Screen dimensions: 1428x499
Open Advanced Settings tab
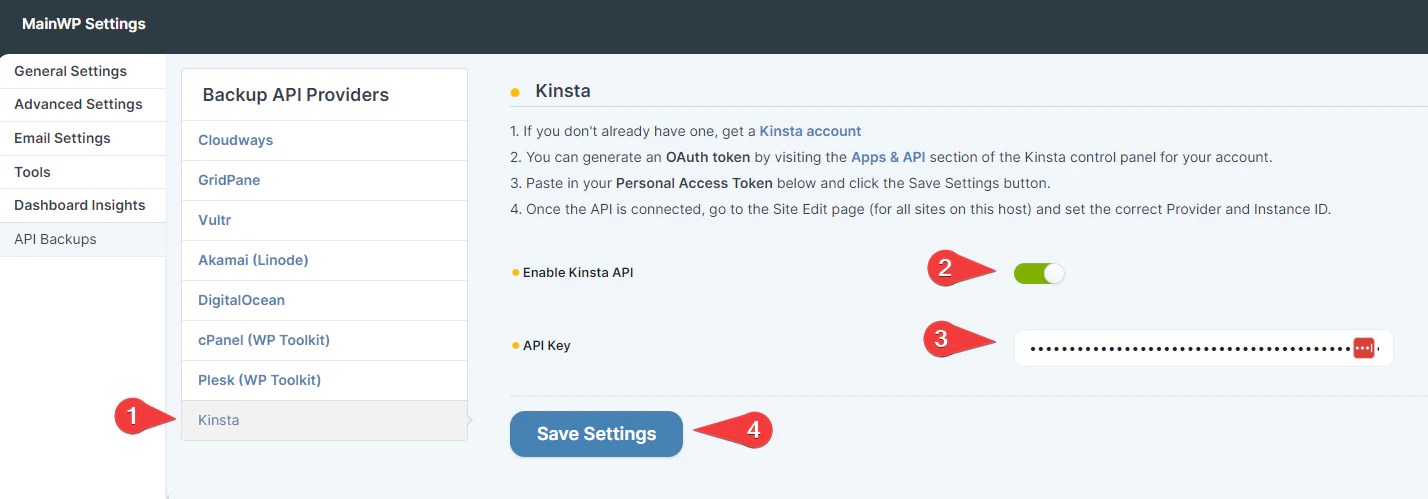[x=82, y=104]
